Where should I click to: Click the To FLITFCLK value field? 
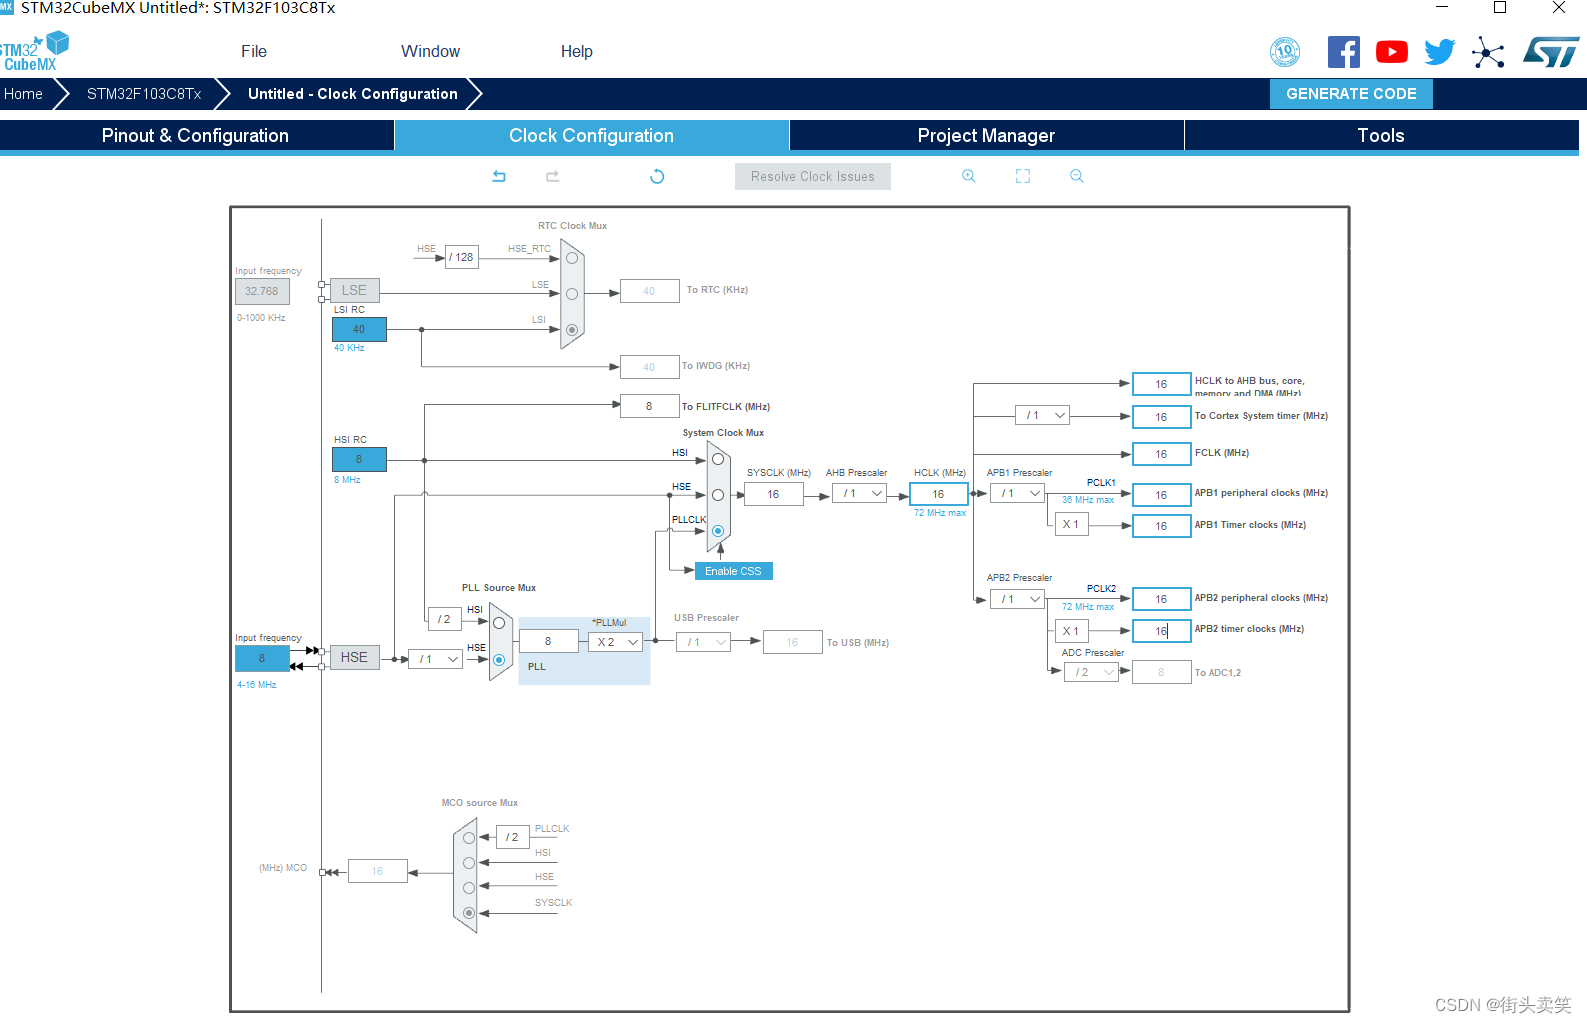[x=649, y=406]
